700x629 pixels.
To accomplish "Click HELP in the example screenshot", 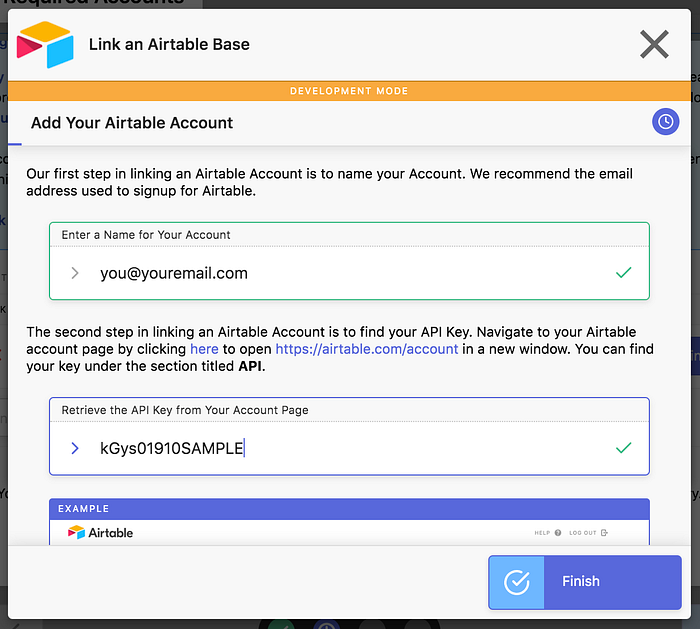I will 547,533.
